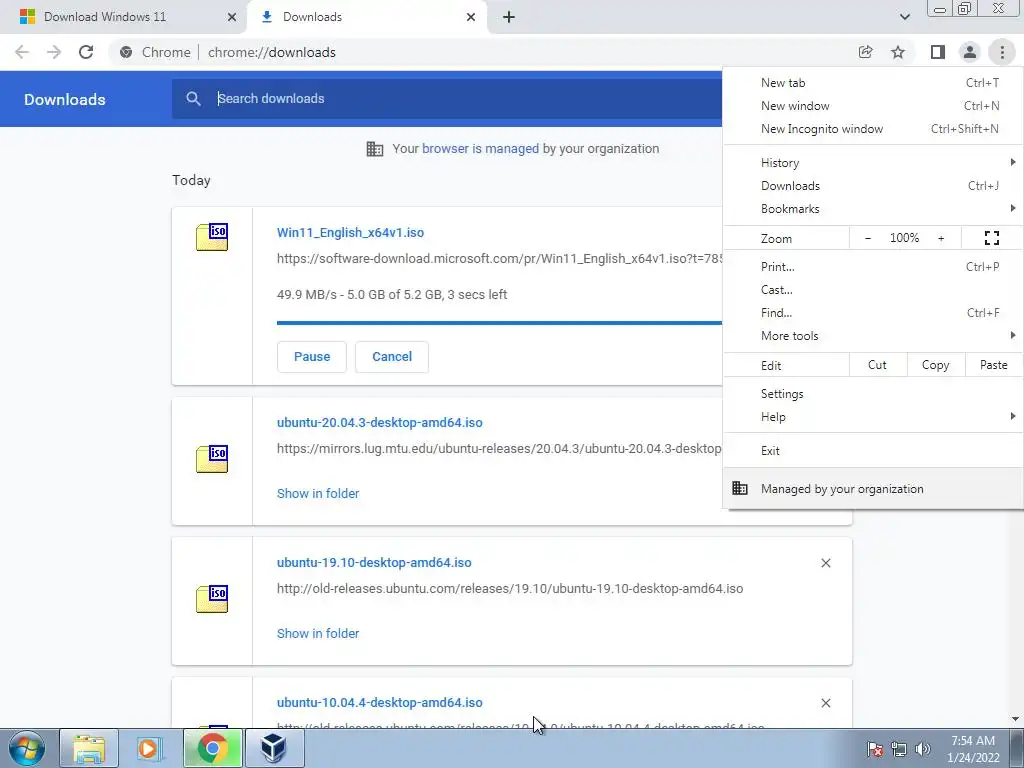Click the network tray icon

coord(899,748)
